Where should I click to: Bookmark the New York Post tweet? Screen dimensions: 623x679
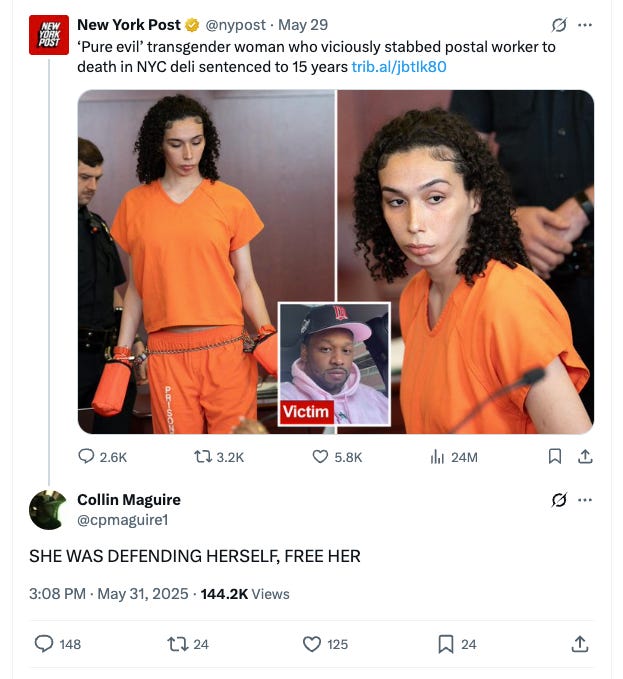555,456
